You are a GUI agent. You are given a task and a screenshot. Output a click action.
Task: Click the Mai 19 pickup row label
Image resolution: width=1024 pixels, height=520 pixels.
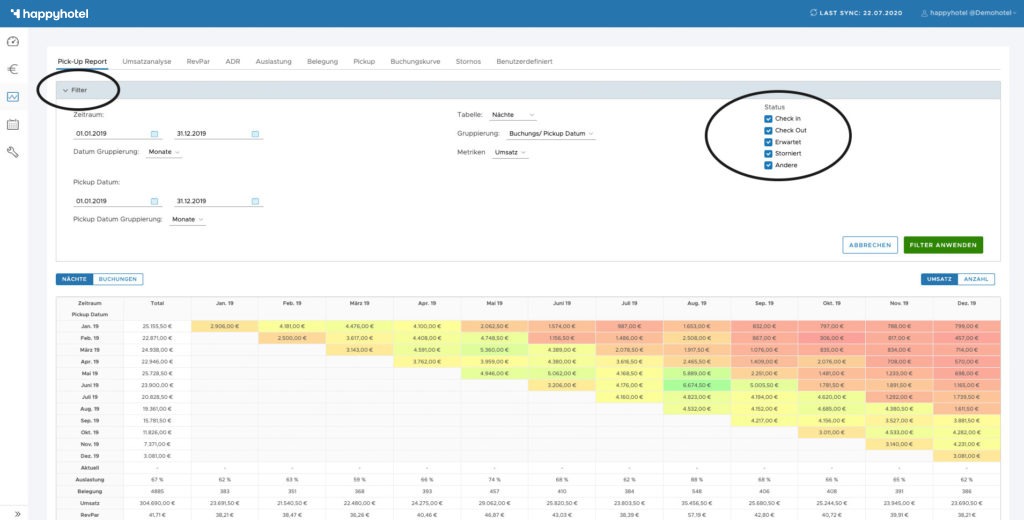[89, 374]
